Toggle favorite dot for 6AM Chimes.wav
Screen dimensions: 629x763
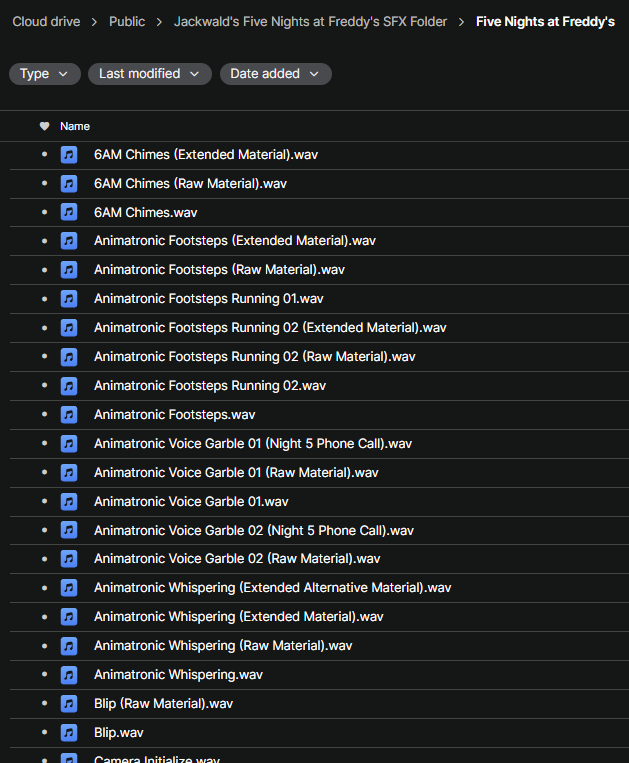point(44,212)
